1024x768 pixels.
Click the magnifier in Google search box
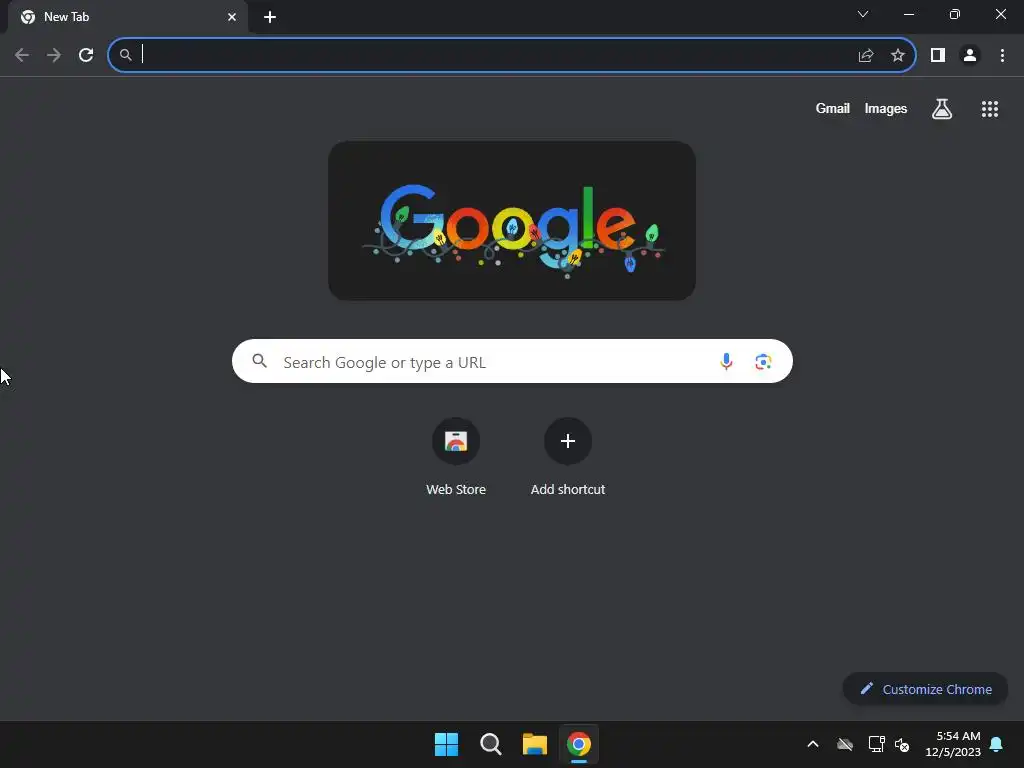pos(259,360)
